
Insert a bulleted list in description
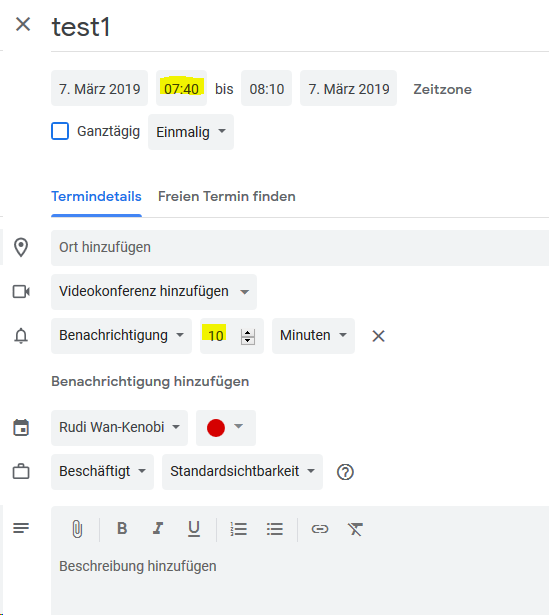click(x=274, y=529)
